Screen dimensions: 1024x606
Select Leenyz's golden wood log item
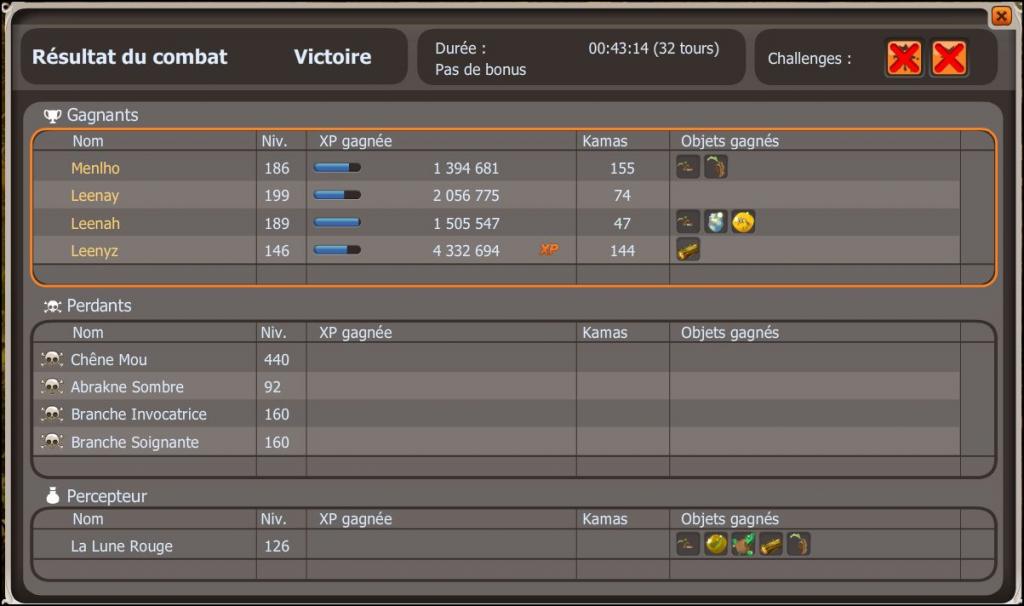(688, 249)
